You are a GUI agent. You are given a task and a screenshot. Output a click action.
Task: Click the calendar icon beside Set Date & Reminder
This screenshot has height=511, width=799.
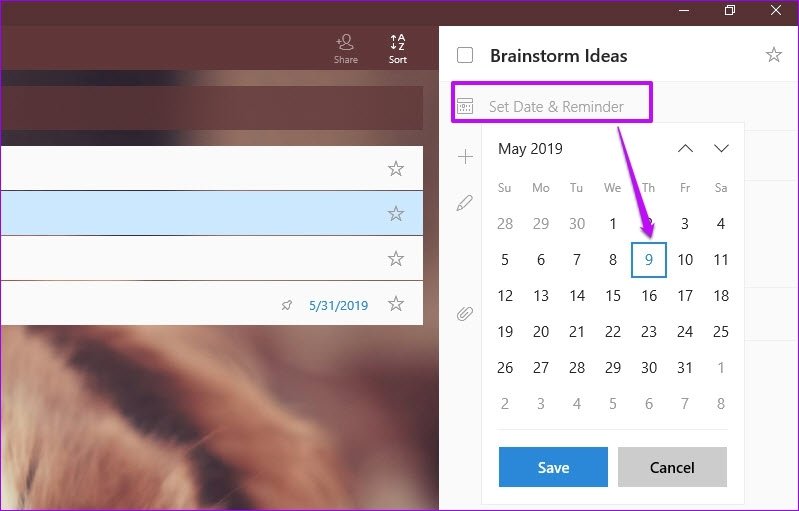[465, 106]
